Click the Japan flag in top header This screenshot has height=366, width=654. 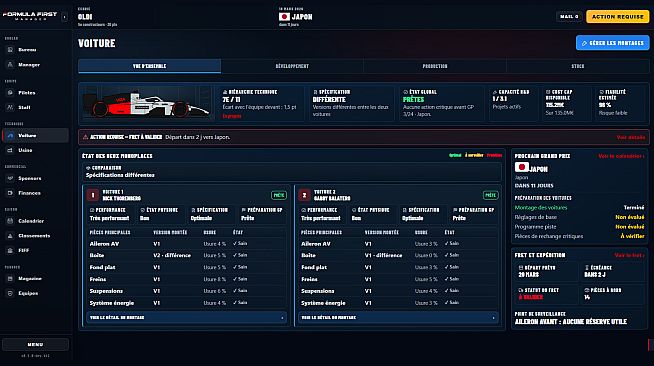point(284,17)
